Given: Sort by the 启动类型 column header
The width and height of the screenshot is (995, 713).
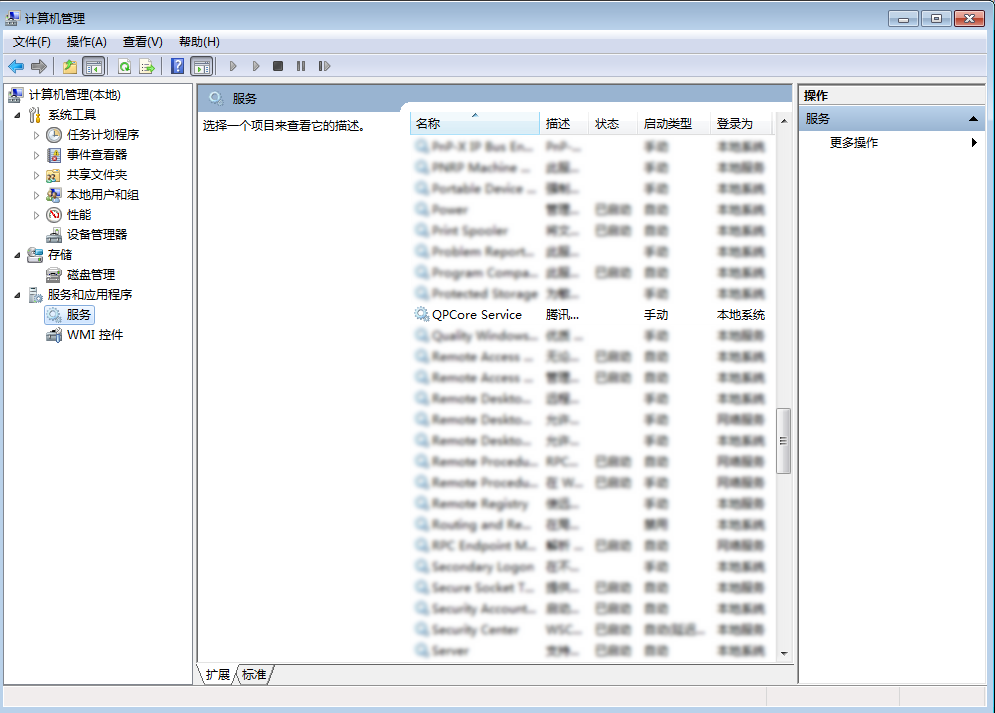Looking at the screenshot, I should pyautogui.click(x=674, y=124).
